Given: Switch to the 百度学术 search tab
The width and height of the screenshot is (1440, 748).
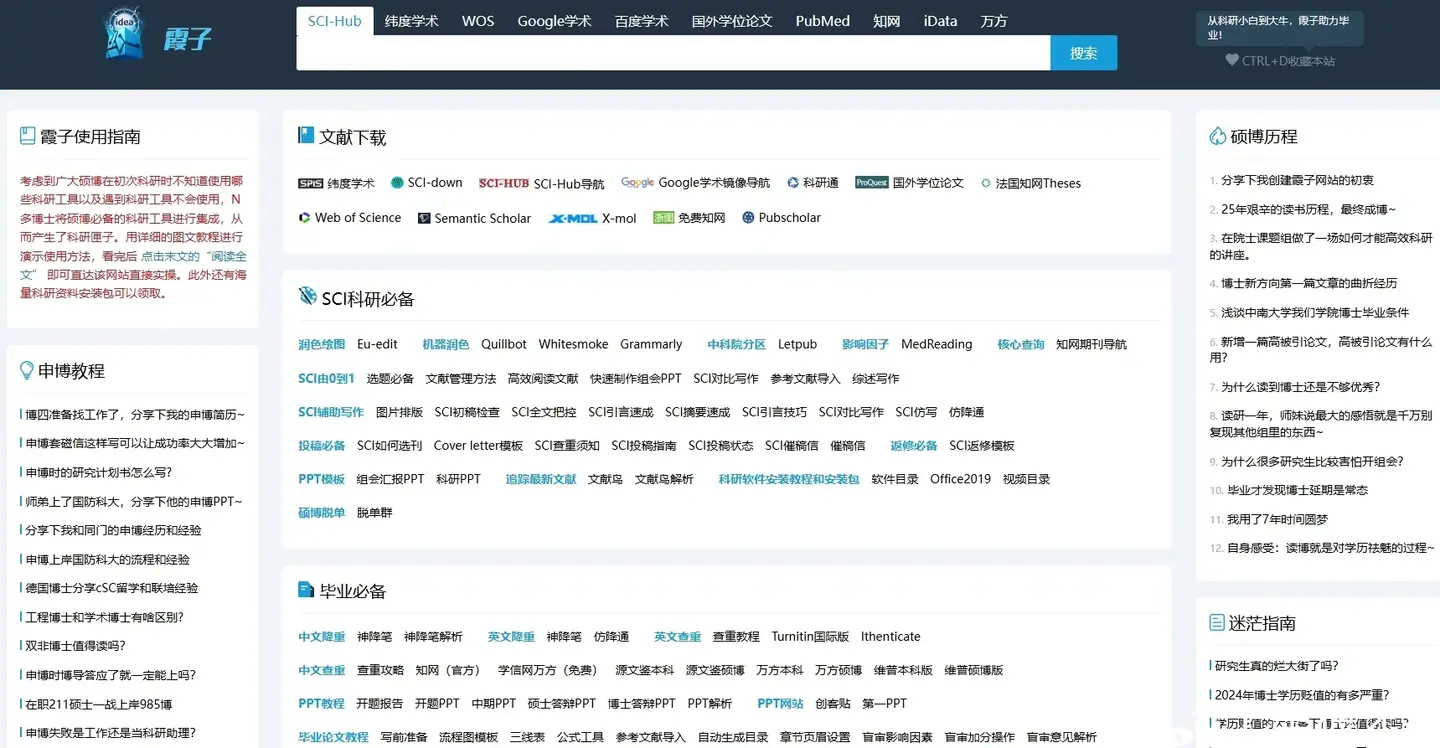Looking at the screenshot, I should coord(642,21).
